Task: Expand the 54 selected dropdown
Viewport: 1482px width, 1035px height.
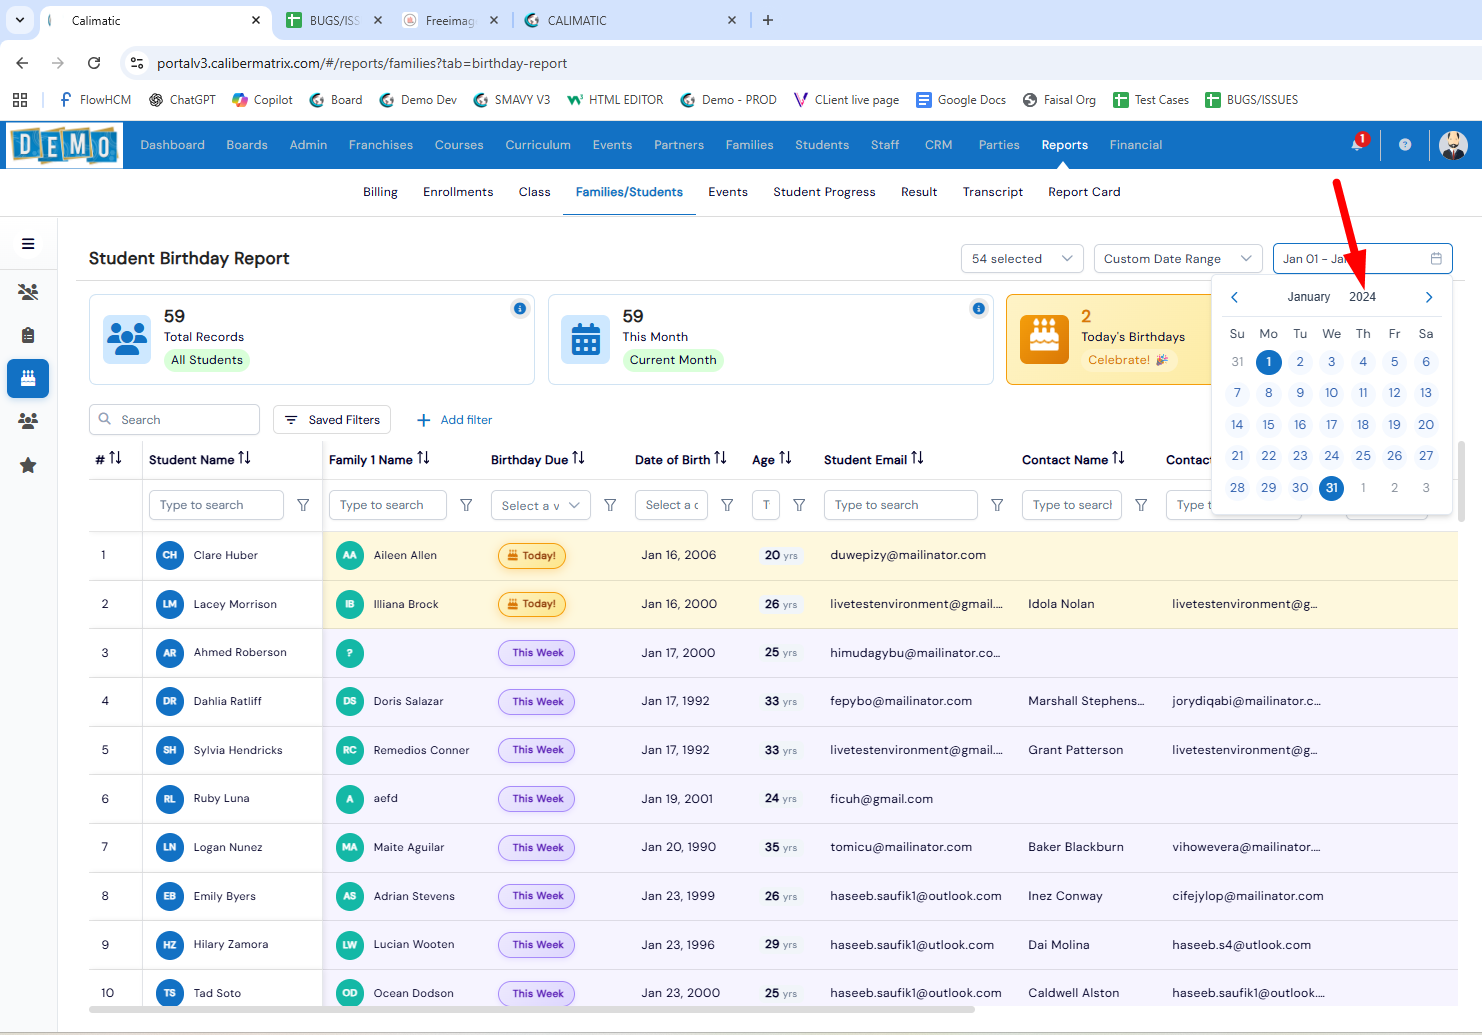Action: click(x=1022, y=259)
